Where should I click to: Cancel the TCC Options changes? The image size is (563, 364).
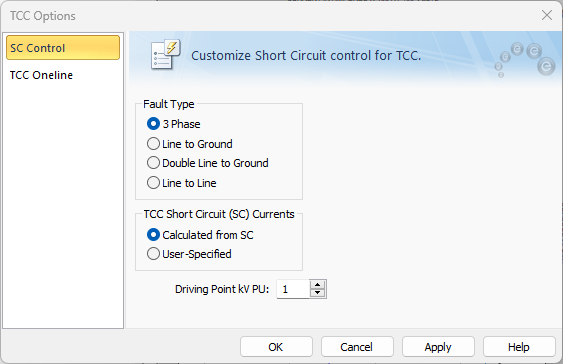[x=357, y=347]
